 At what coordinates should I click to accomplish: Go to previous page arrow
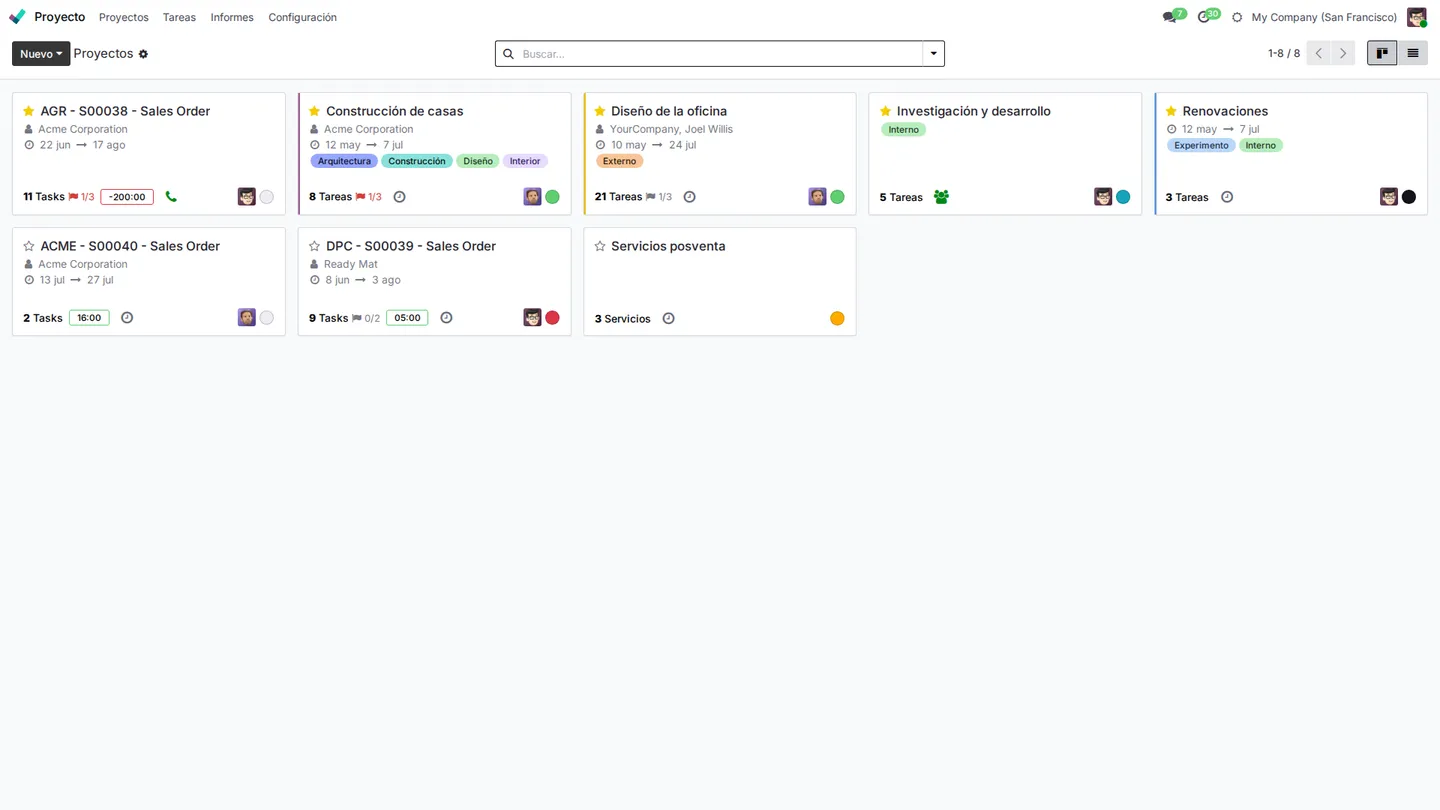tap(1319, 54)
